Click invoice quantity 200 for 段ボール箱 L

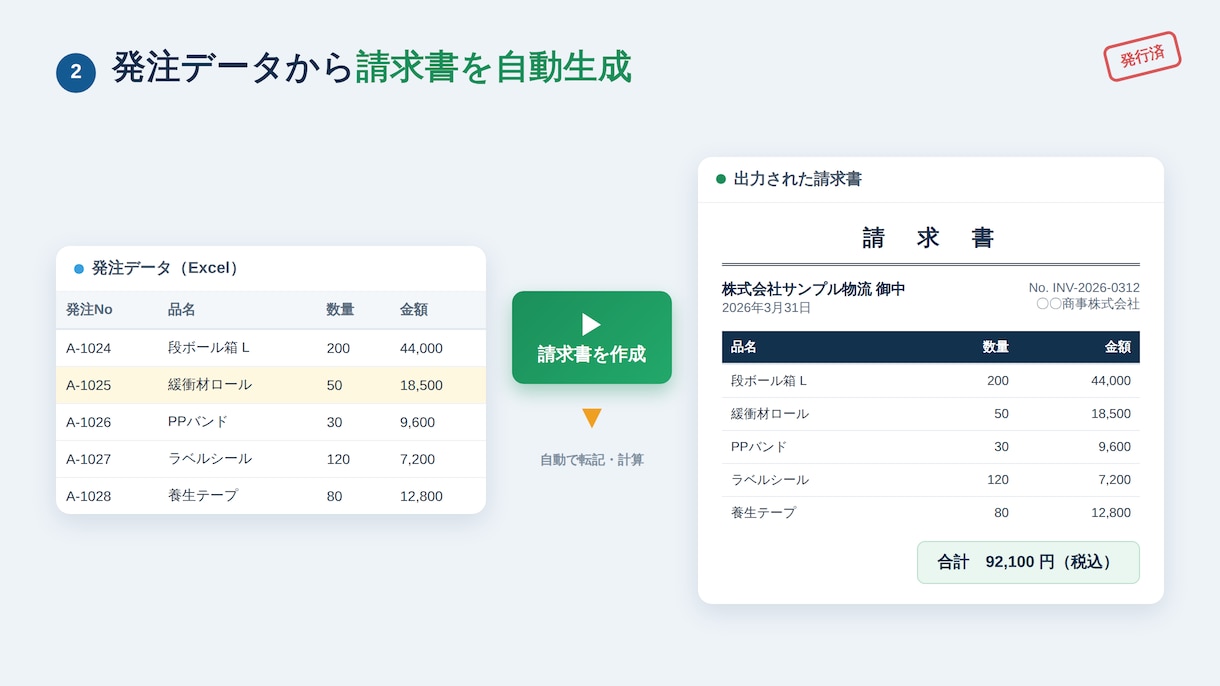coord(998,381)
